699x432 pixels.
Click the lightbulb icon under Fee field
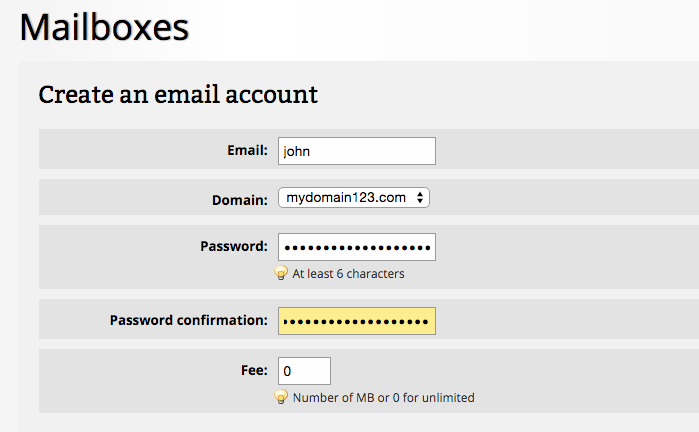(282, 397)
